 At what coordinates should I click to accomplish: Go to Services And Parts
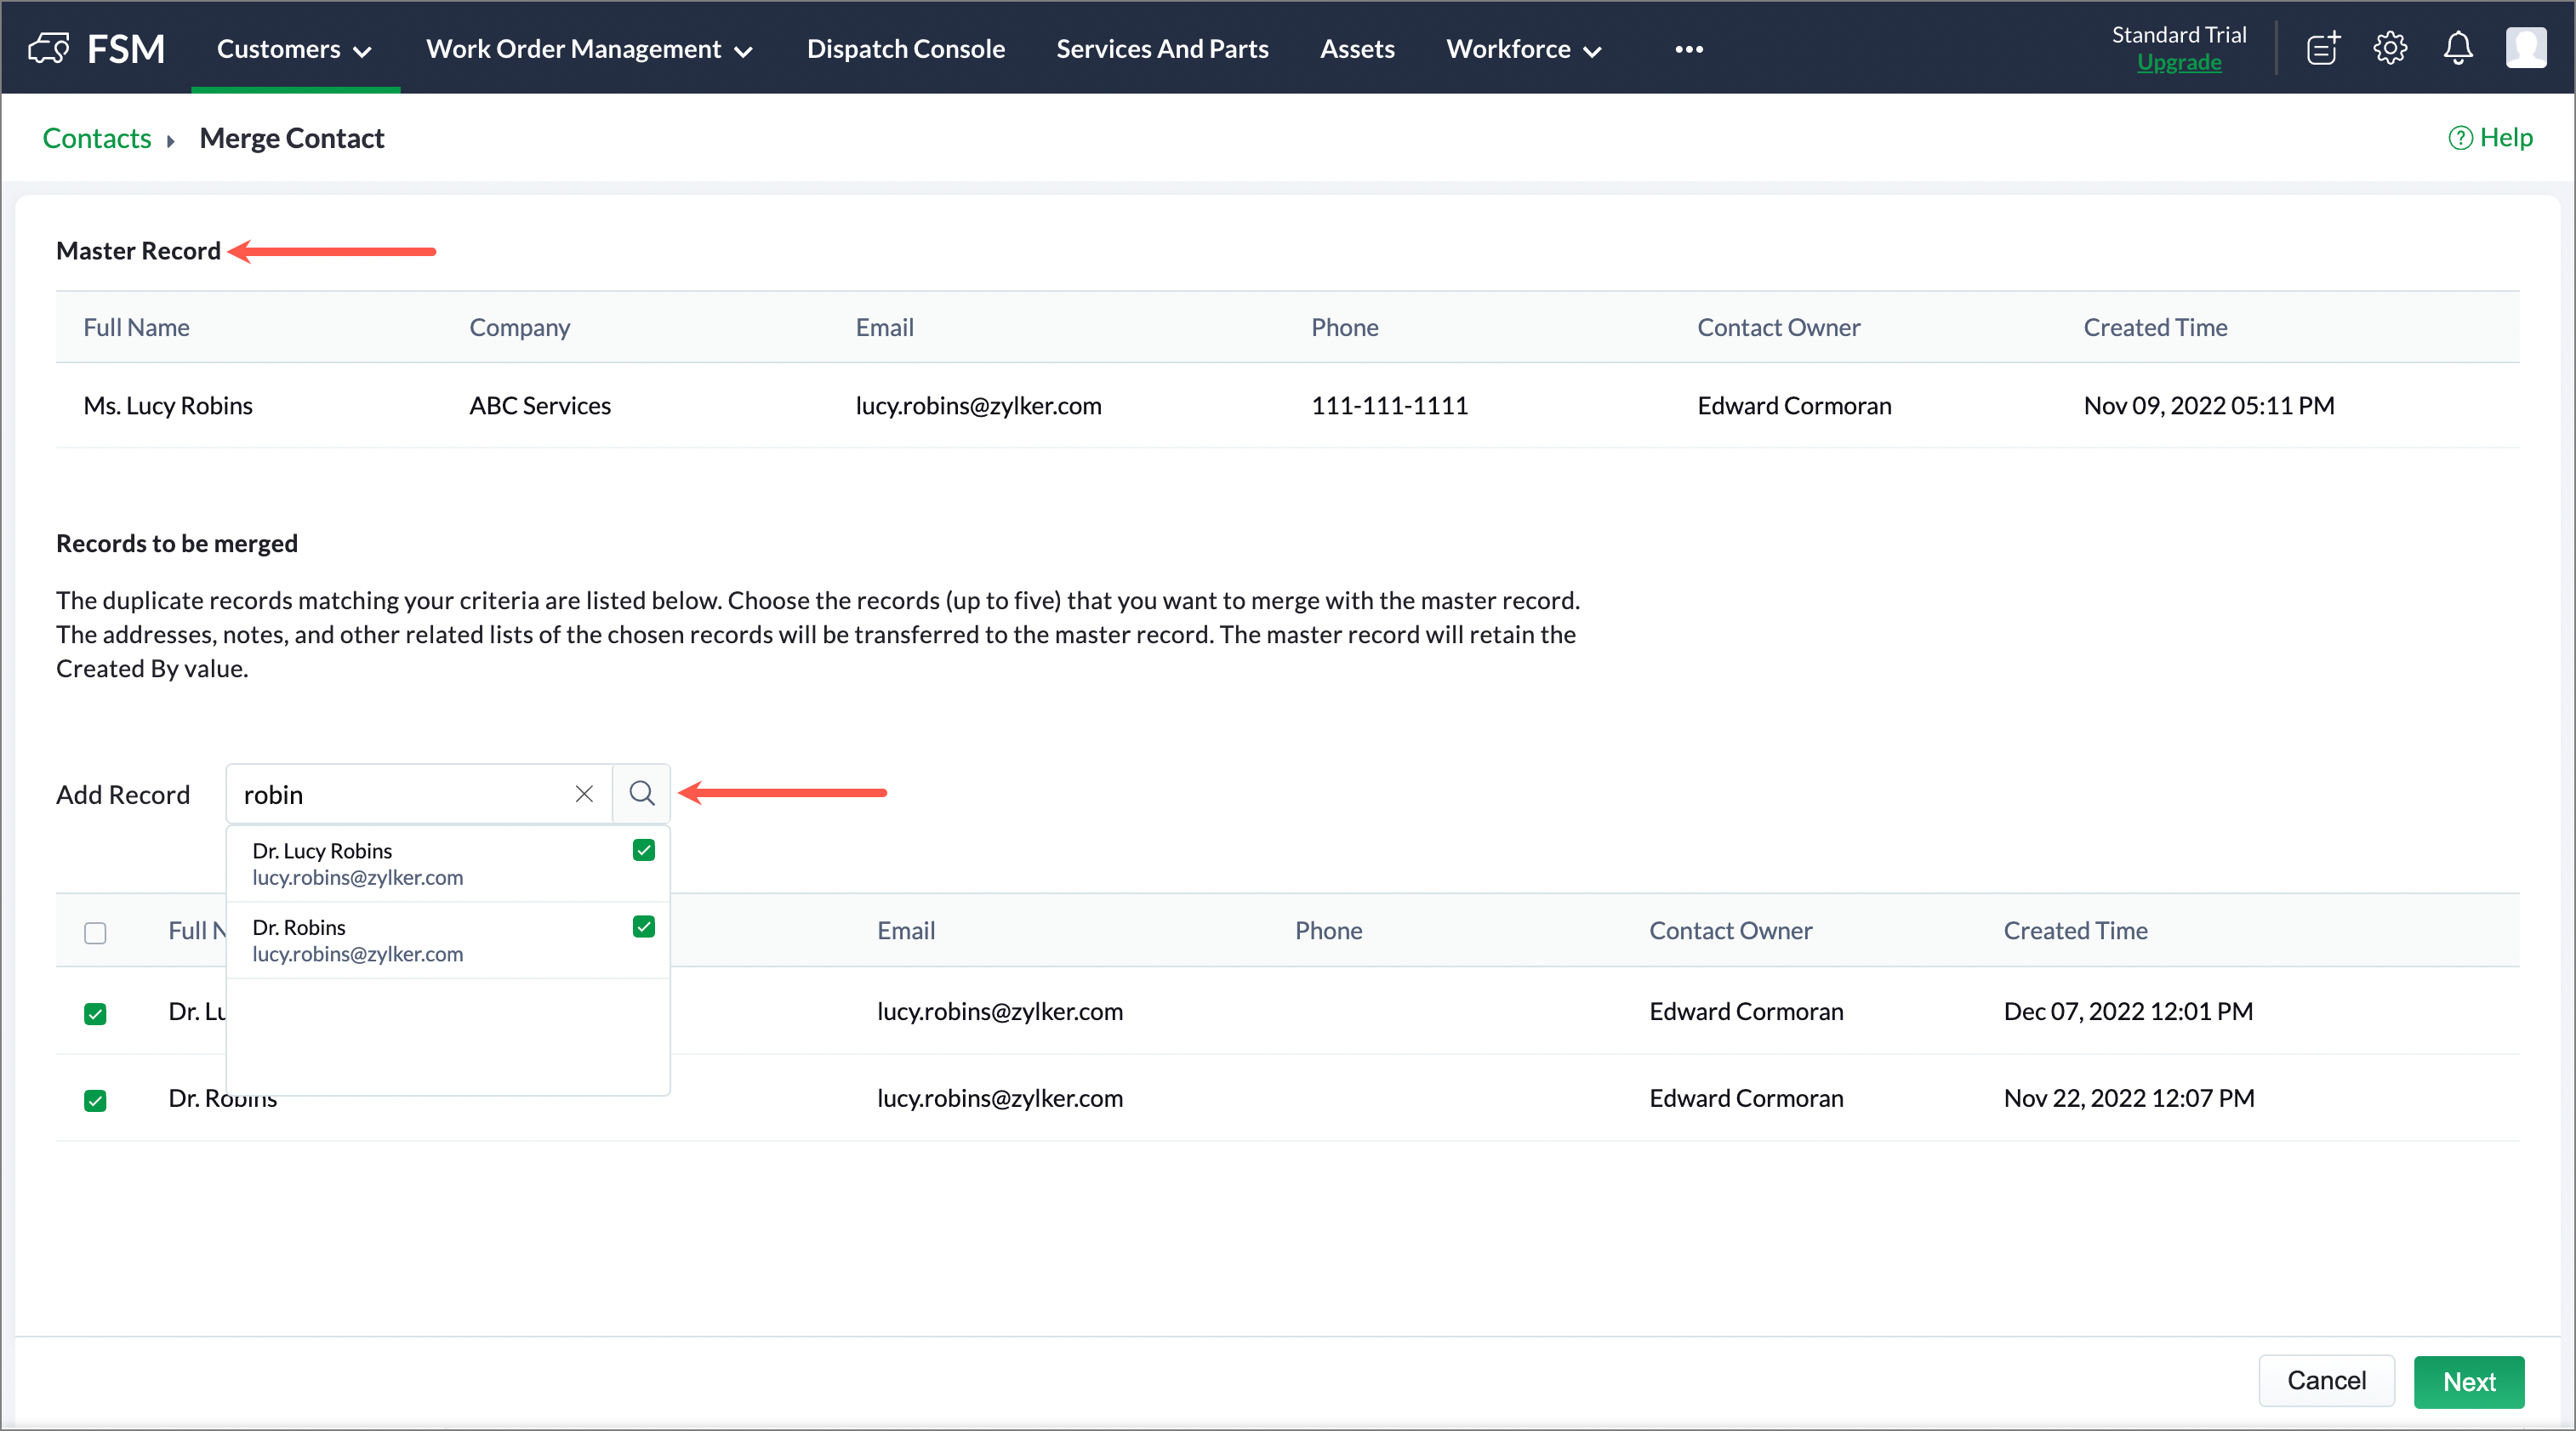tap(1162, 49)
